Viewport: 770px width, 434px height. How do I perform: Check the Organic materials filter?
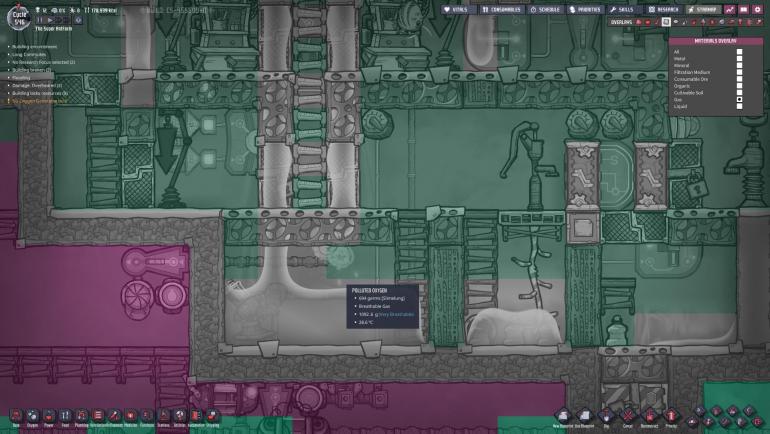pyautogui.click(x=740, y=86)
